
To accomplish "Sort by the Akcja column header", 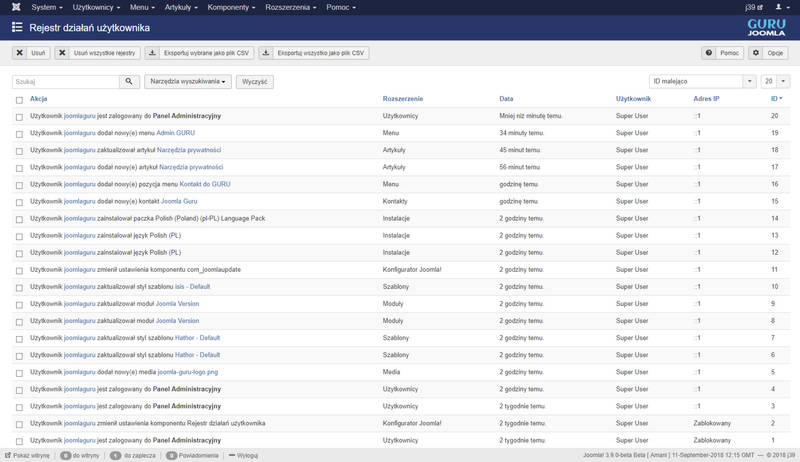I will pyautogui.click(x=38, y=99).
